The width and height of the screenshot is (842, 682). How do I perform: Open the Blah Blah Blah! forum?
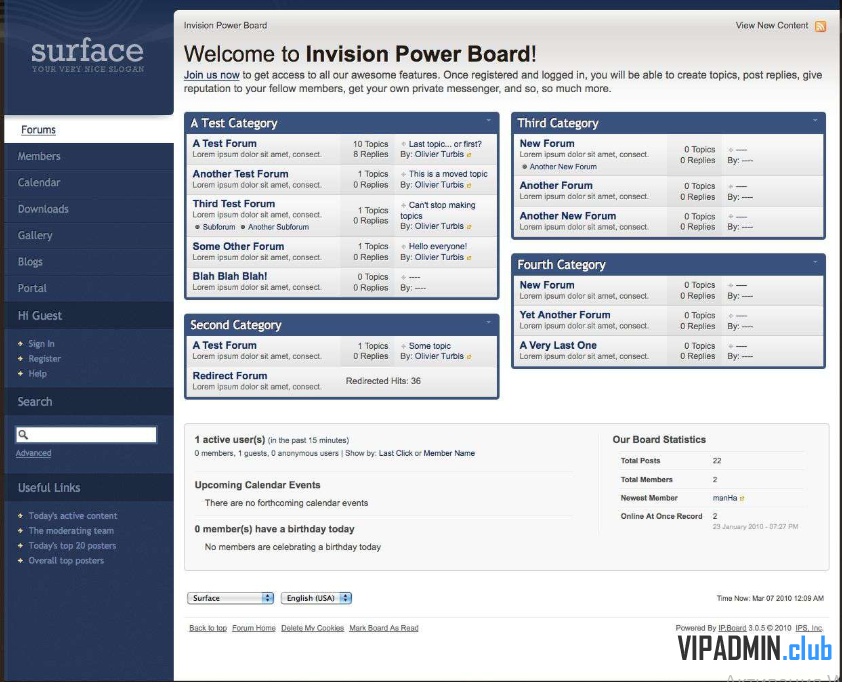[x=230, y=277]
